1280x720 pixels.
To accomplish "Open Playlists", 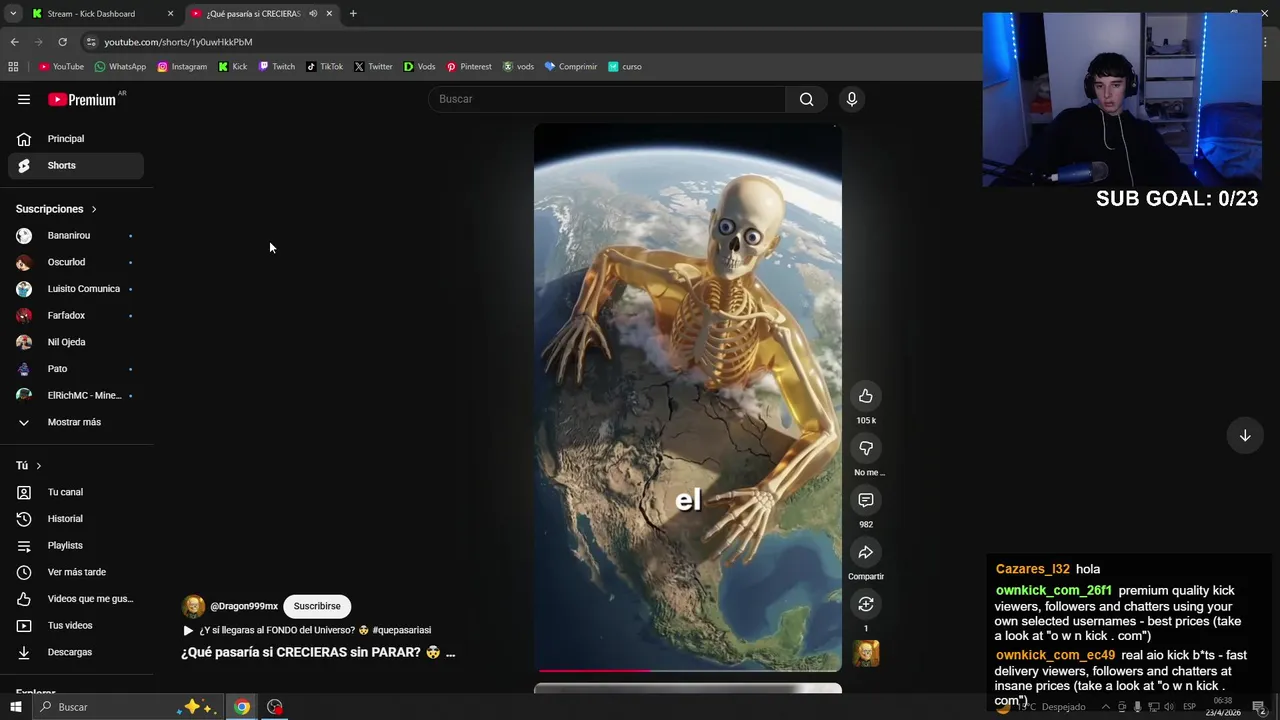I will click(x=76, y=546).
